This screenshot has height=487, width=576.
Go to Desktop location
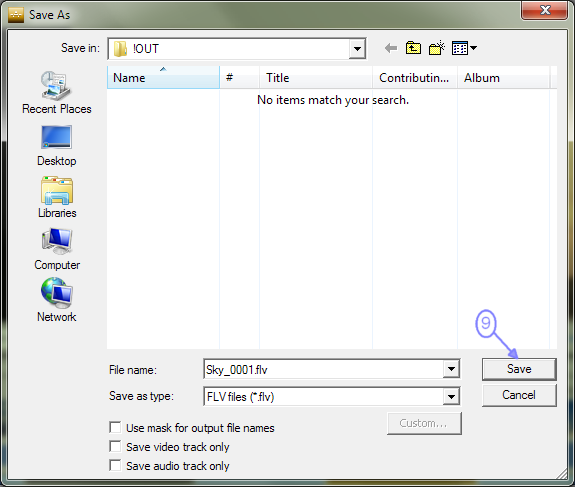click(57, 146)
